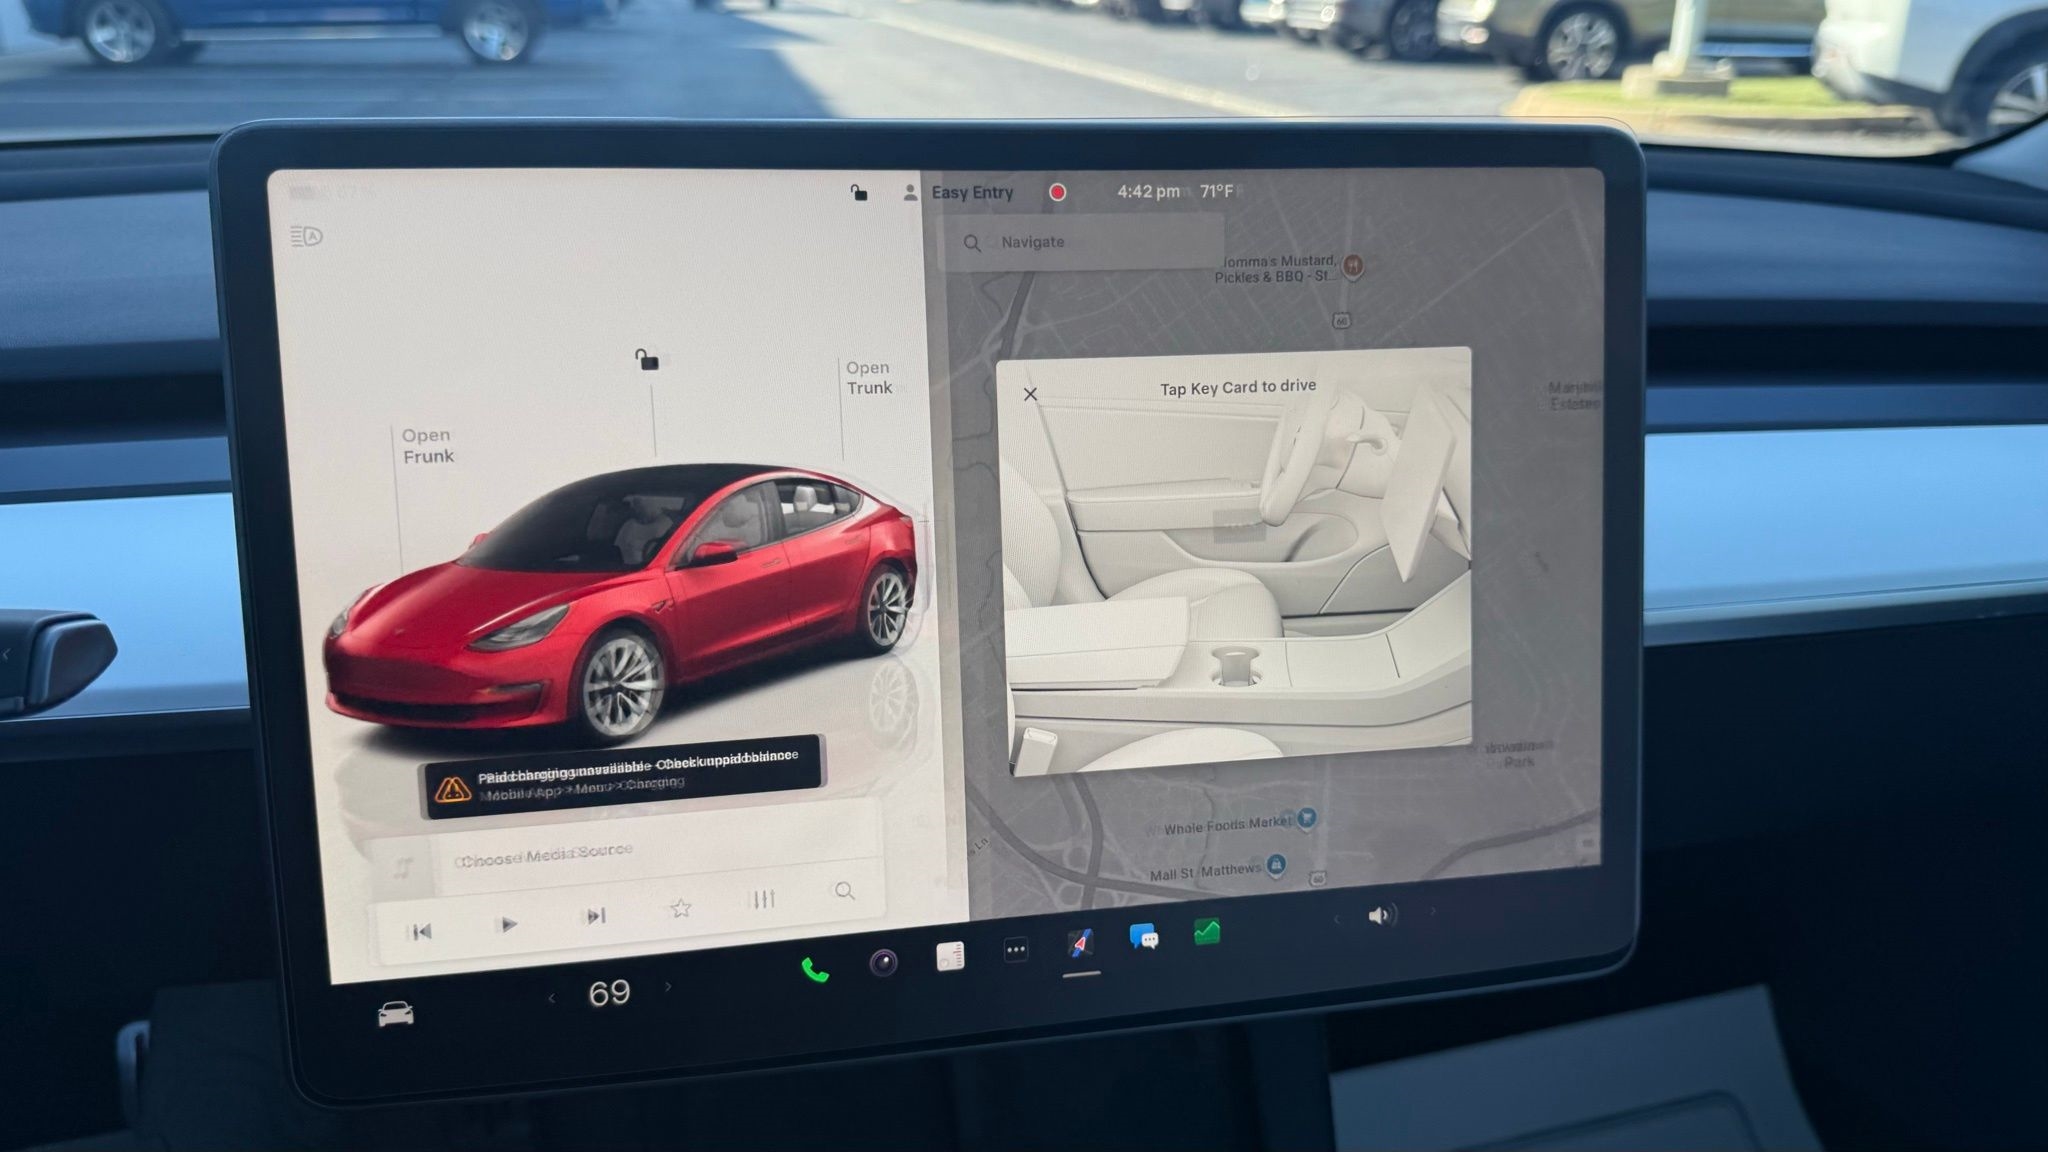Toggle dashcam red recording indicator
This screenshot has width=2048, height=1152.
(1057, 192)
